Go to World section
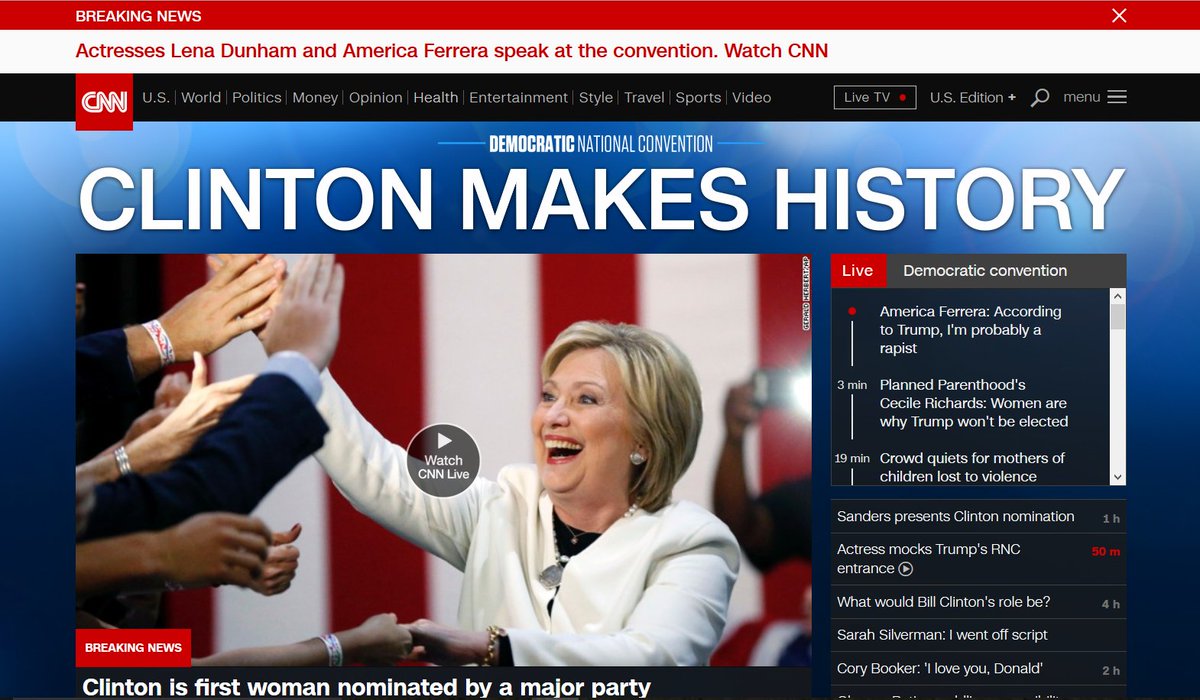Viewport: 1200px width, 700px height. (201, 97)
